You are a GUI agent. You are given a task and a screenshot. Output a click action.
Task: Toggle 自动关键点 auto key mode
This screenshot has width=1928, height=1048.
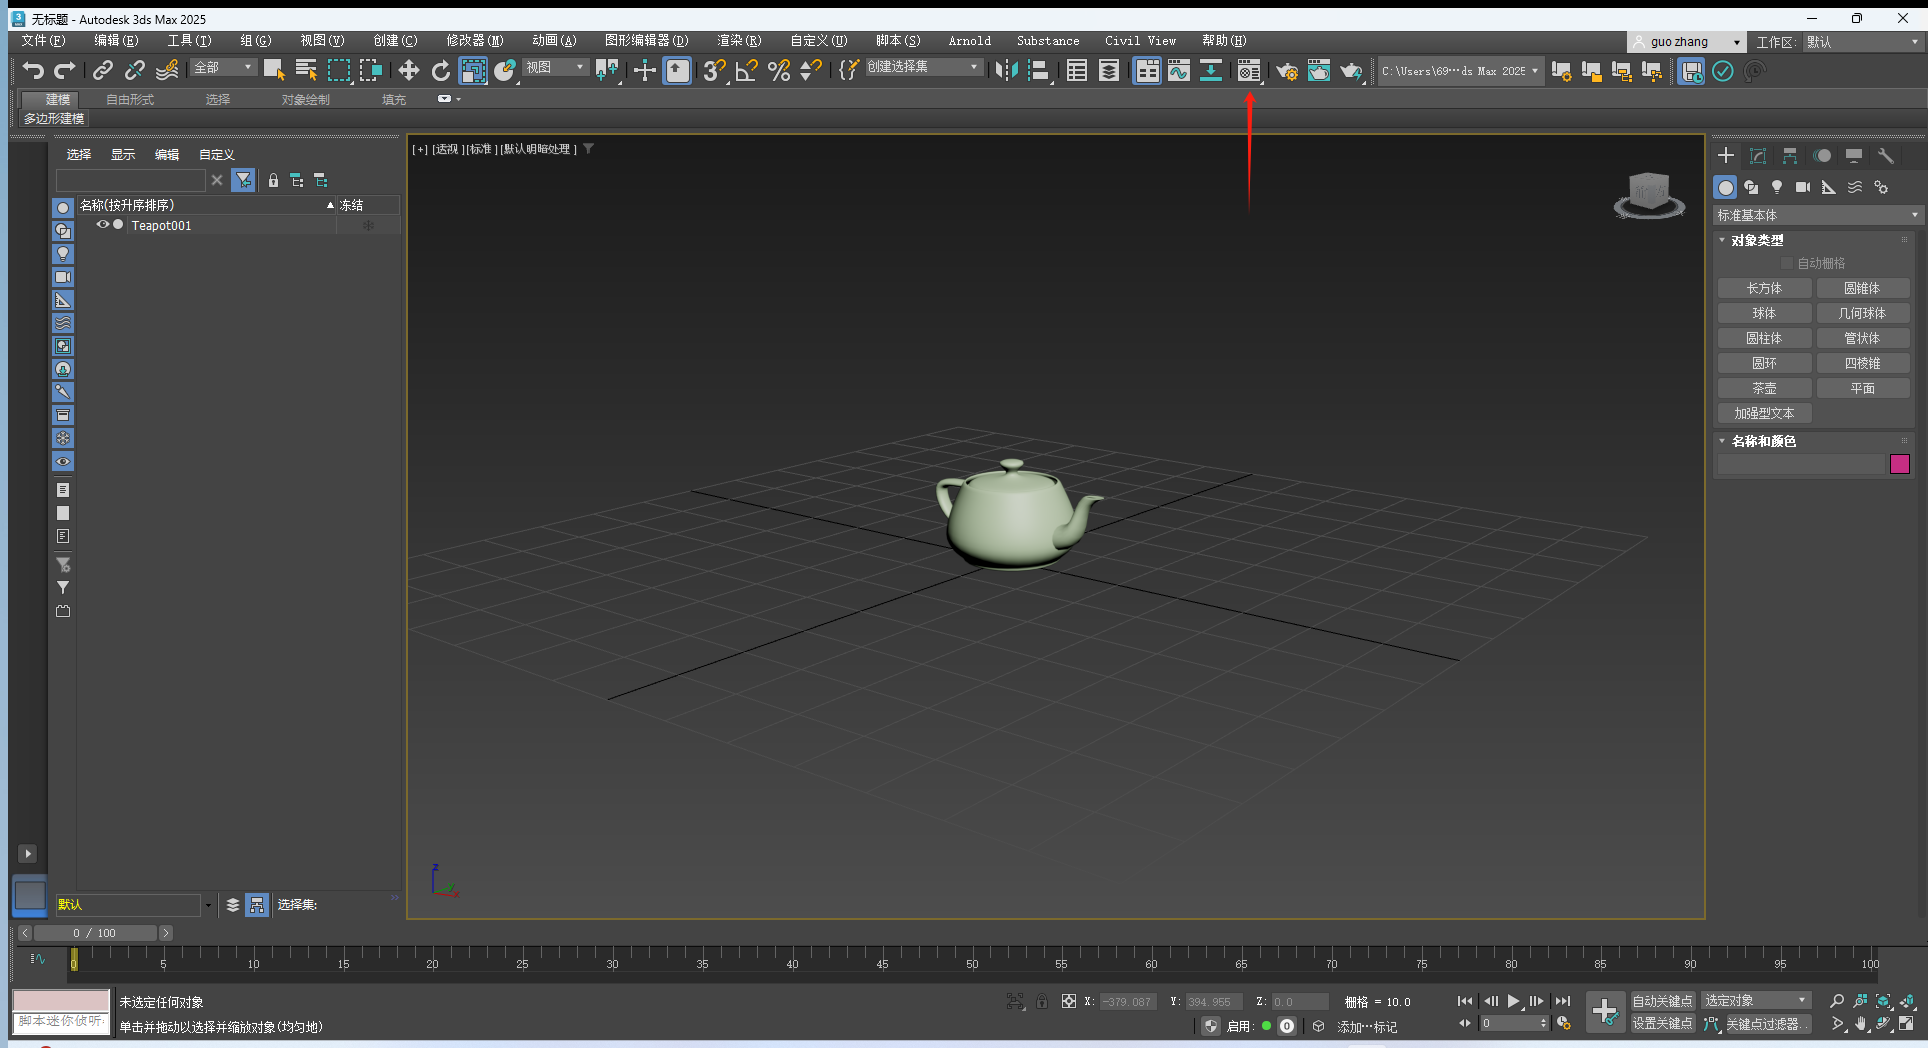click(x=1662, y=1001)
